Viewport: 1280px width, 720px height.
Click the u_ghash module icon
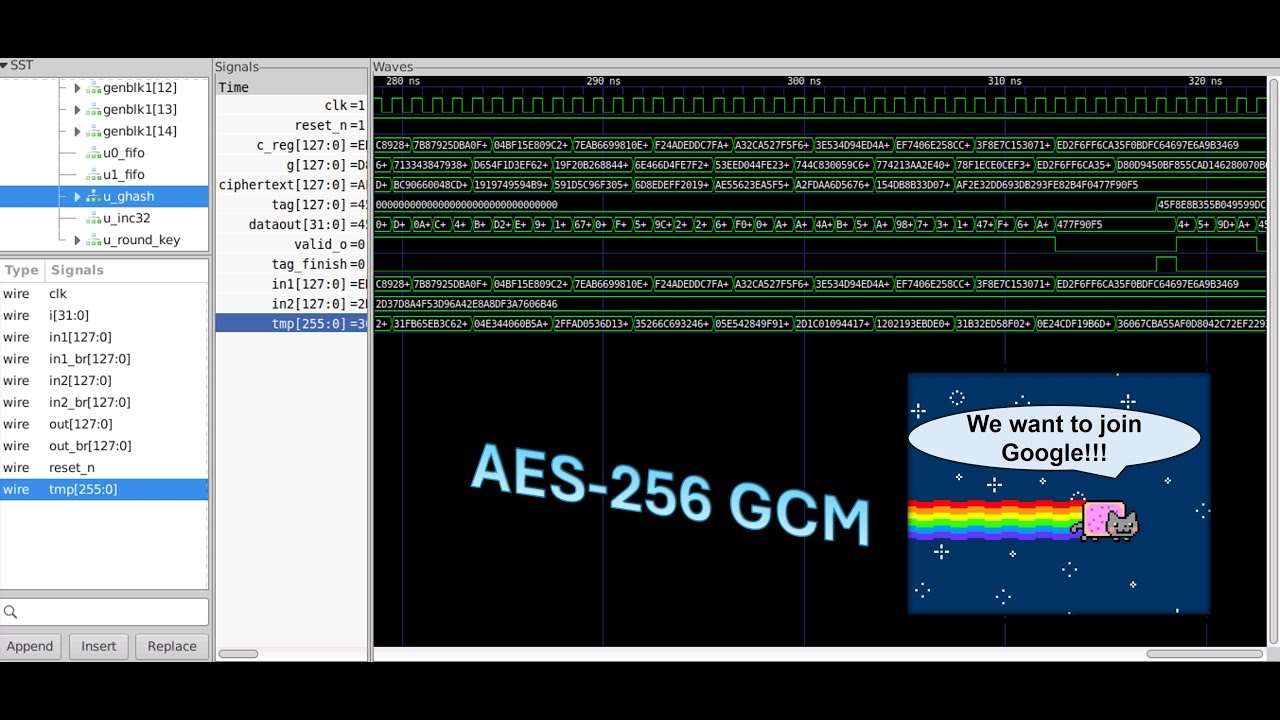click(94, 197)
